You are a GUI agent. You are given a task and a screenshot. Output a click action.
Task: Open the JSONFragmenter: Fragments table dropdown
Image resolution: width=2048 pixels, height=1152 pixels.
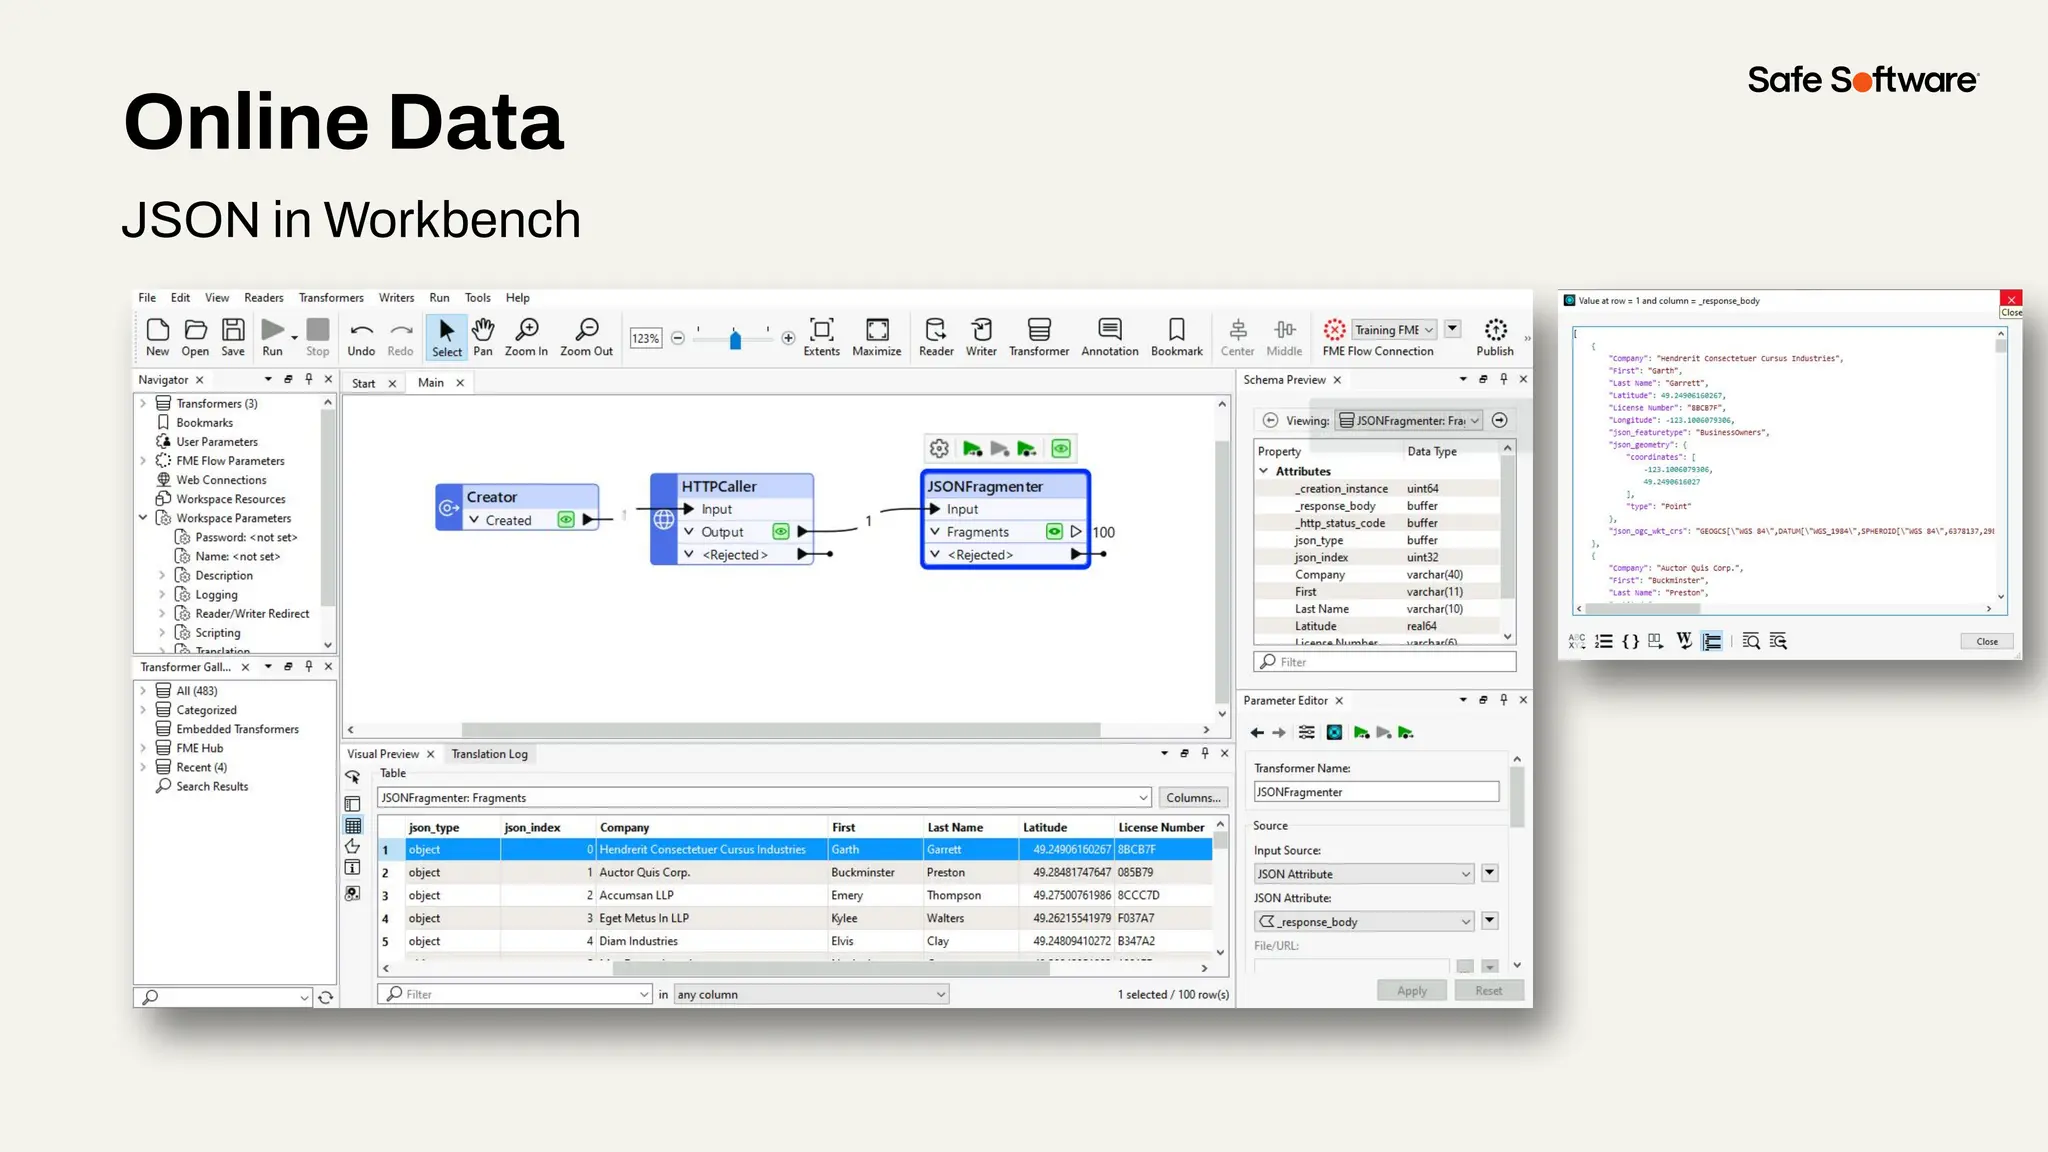click(764, 798)
